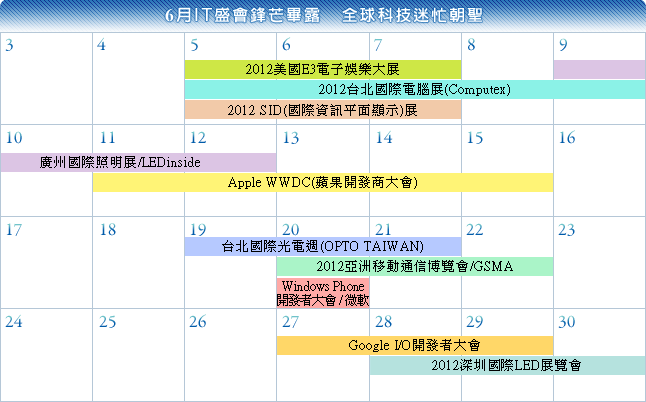The height and width of the screenshot is (402, 646).
Task: Open the 台北國際光電週 (OPTO TAIWAN) event
Action: [322, 246]
